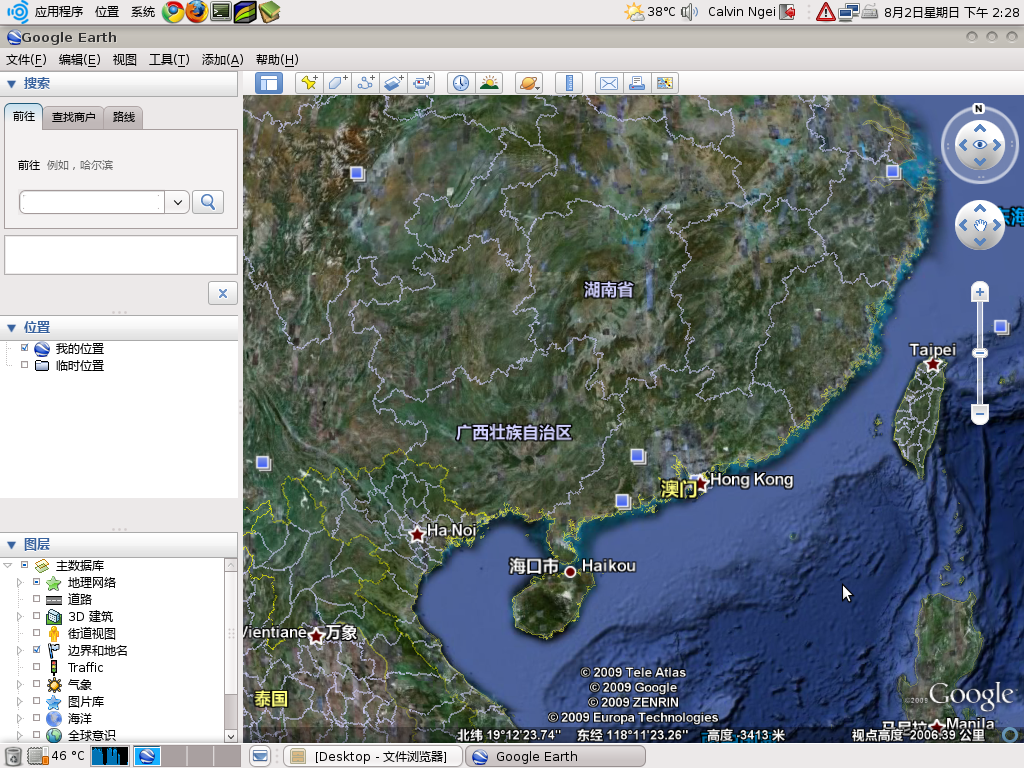Image resolution: width=1024 pixels, height=768 pixels.
Task: Move up using the hand joystick arrow
Action: coord(980,208)
